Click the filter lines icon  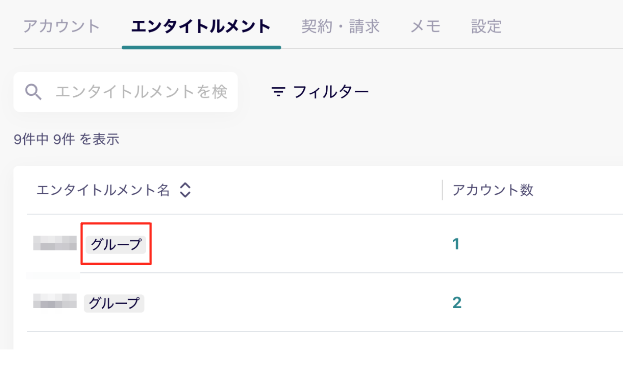(x=278, y=92)
